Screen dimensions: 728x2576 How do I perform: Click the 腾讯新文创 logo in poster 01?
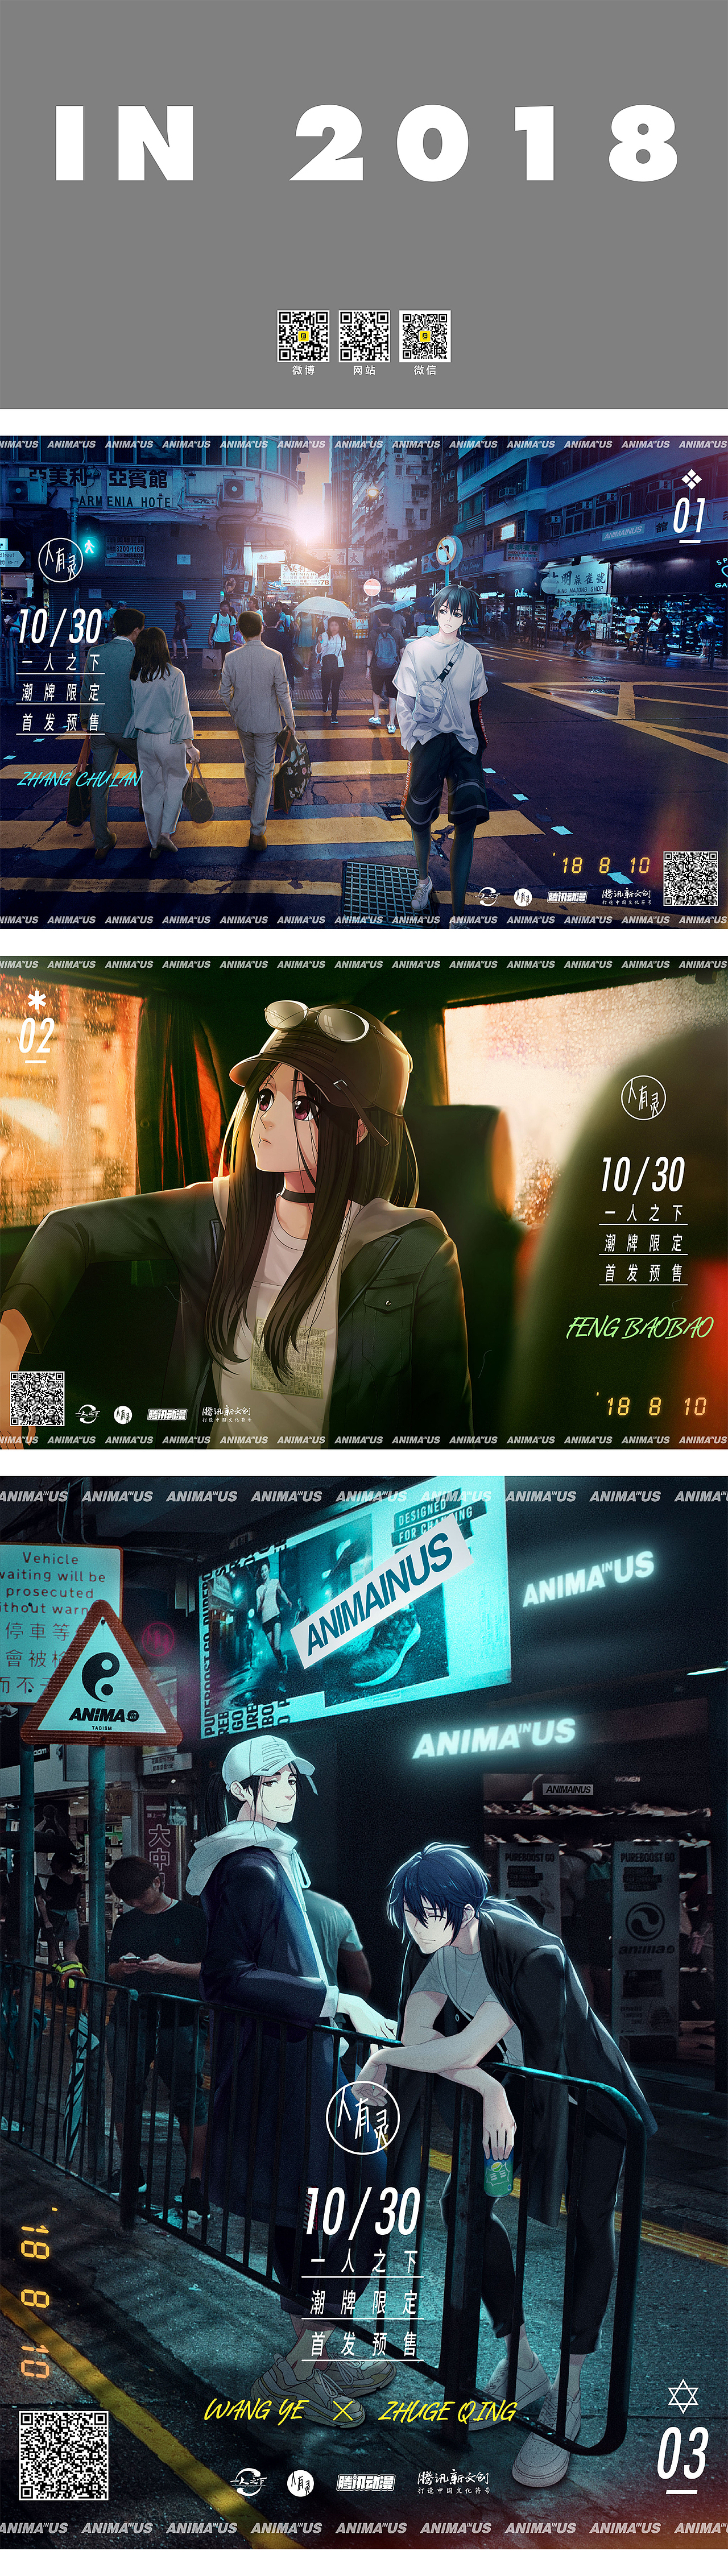[626, 896]
